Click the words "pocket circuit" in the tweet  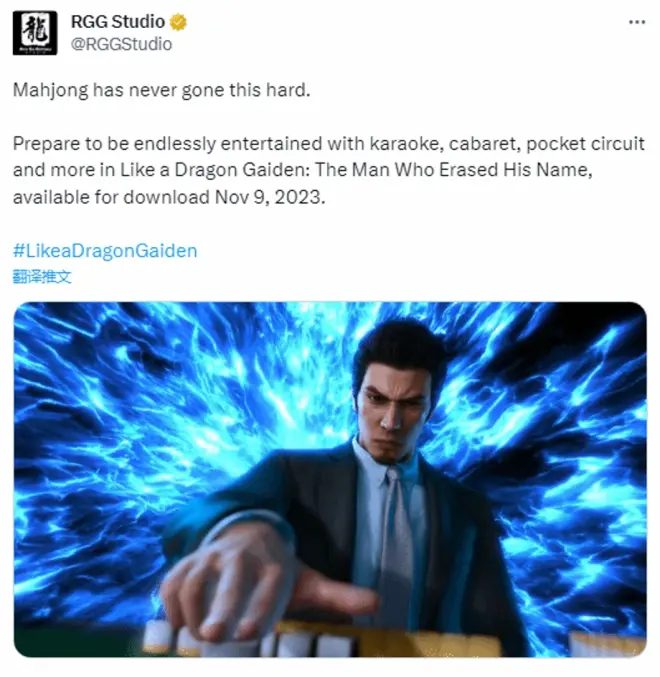tap(585, 144)
